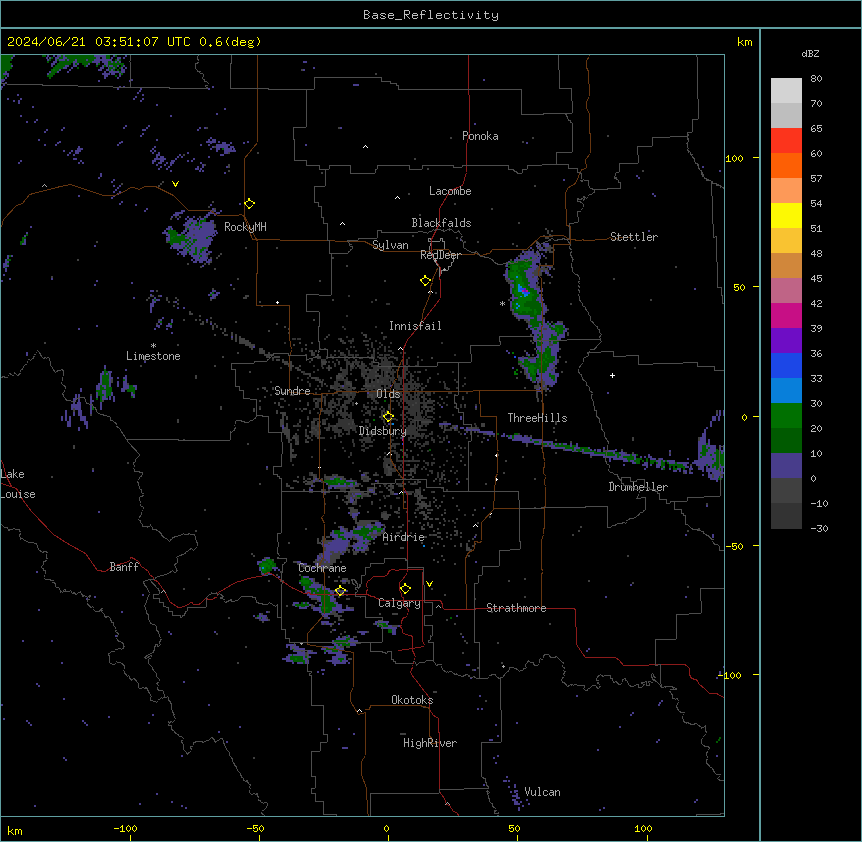Image resolution: width=862 pixels, height=842 pixels.
Task: Pick the red 65-60 dBZ legend swatch
Action: [786, 141]
